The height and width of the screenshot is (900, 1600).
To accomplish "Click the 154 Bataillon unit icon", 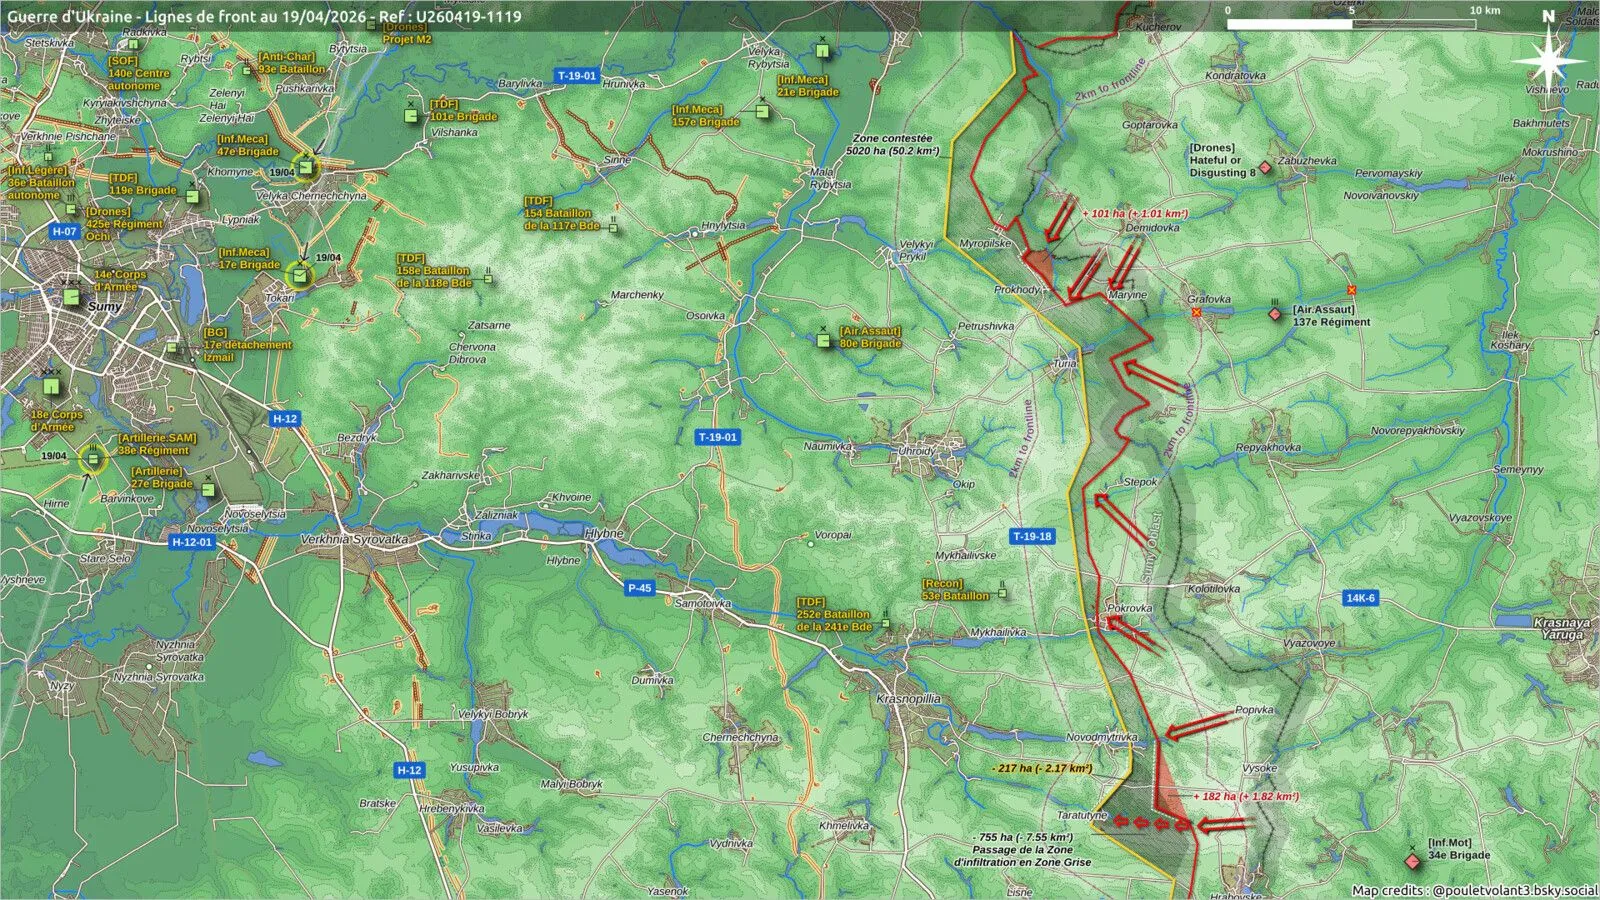I will click(612, 227).
